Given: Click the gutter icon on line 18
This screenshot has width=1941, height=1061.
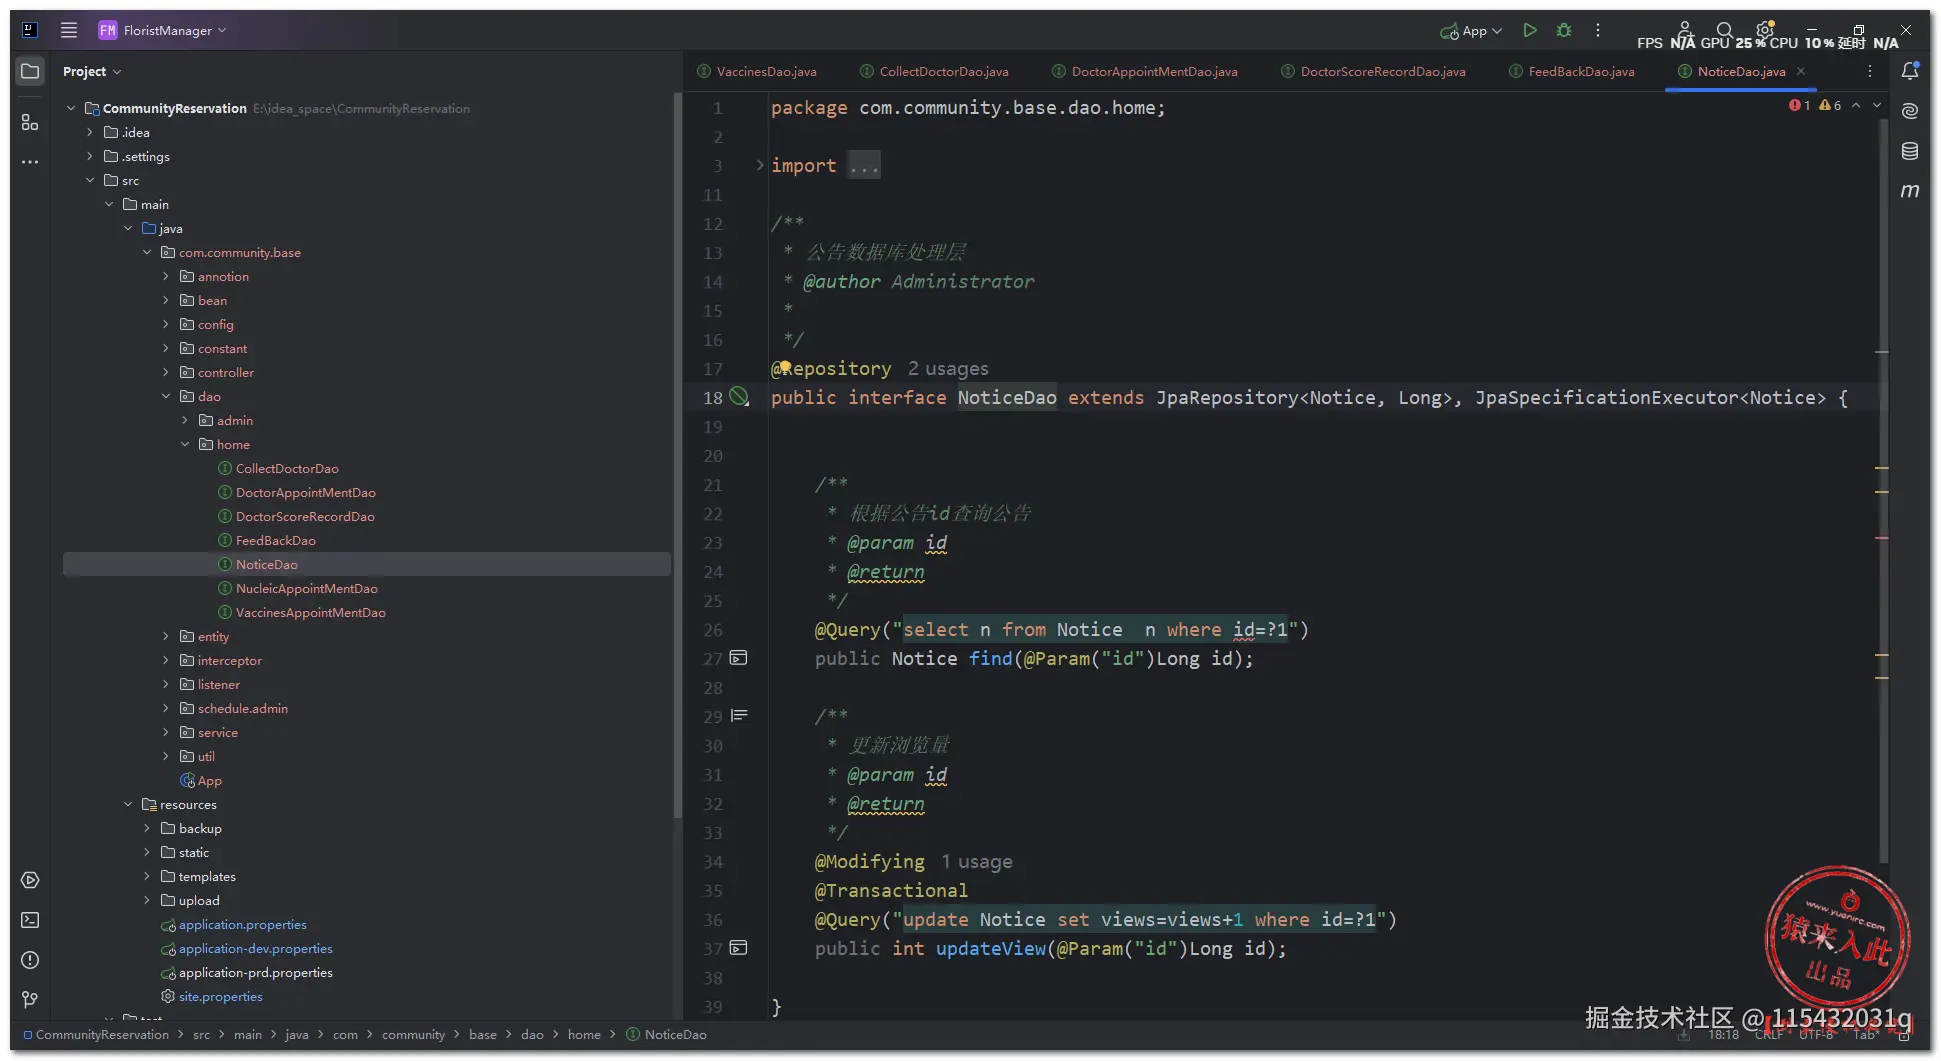Looking at the screenshot, I should tap(739, 397).
